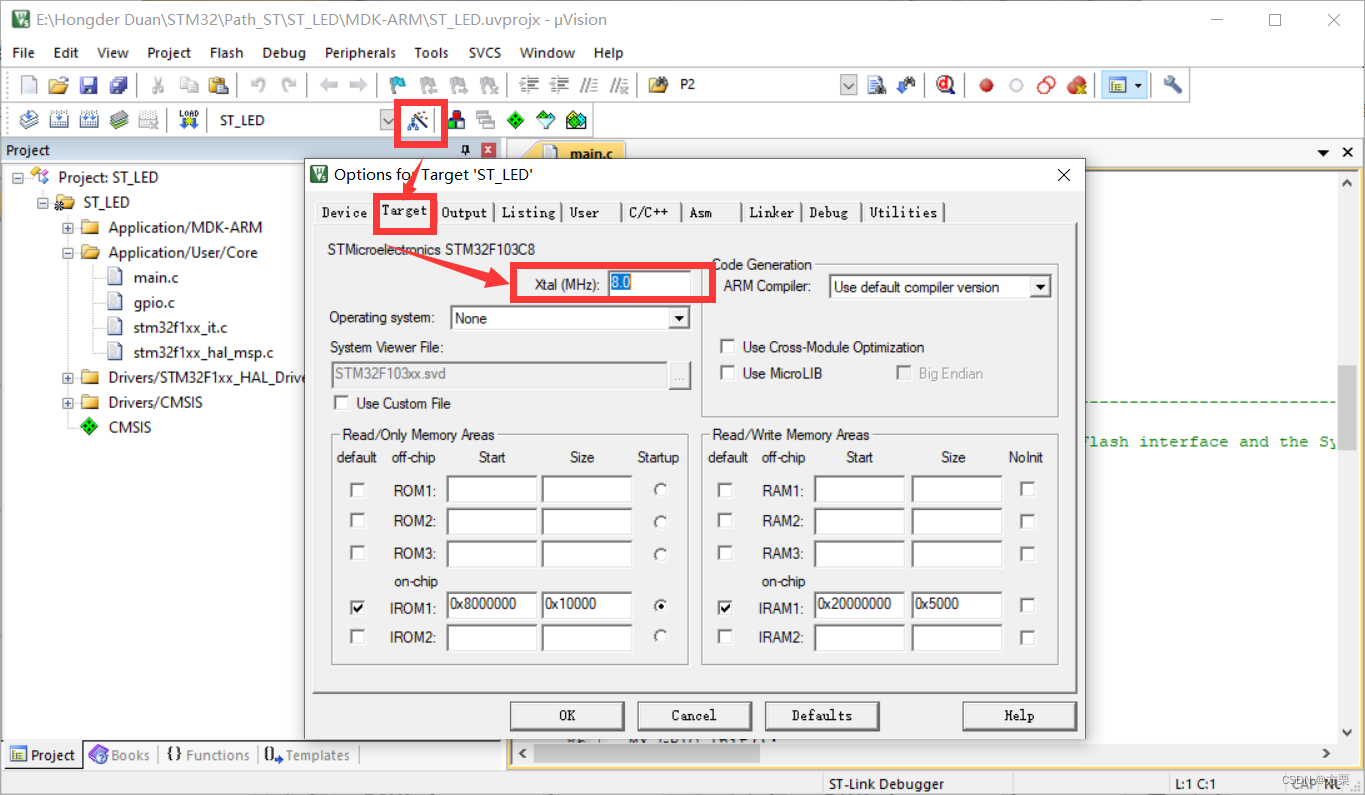Open Configuration via the wrench icon
The image size is (1365, 795).
click(x=1172, y=85)
